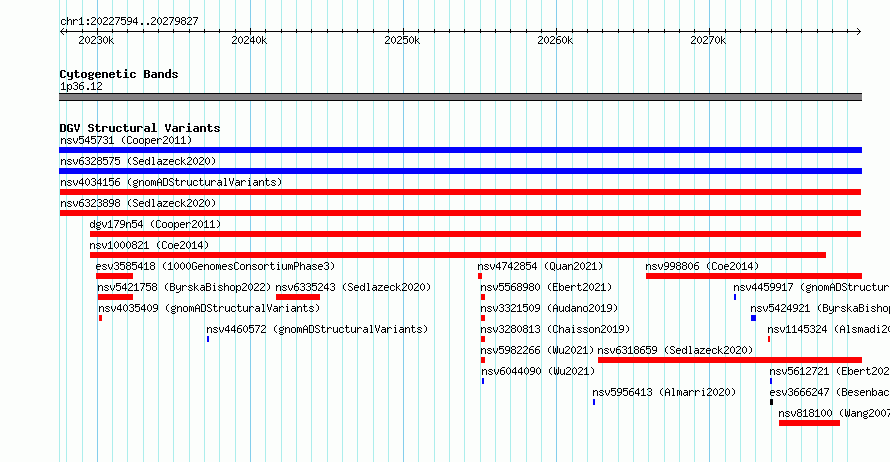The height and width of the screenshot is (462, 890).
Task: Click the Cytogenetic Bands track heading
Action: point(119,74)
